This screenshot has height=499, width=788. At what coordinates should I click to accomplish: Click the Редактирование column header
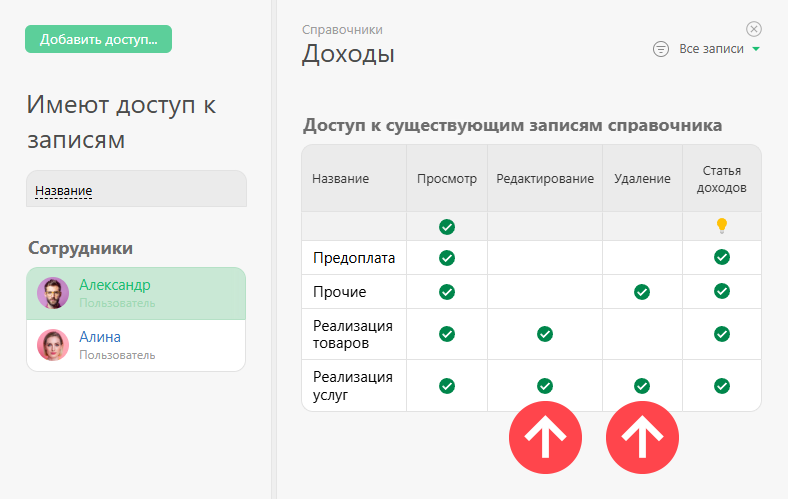click(544, 179)
